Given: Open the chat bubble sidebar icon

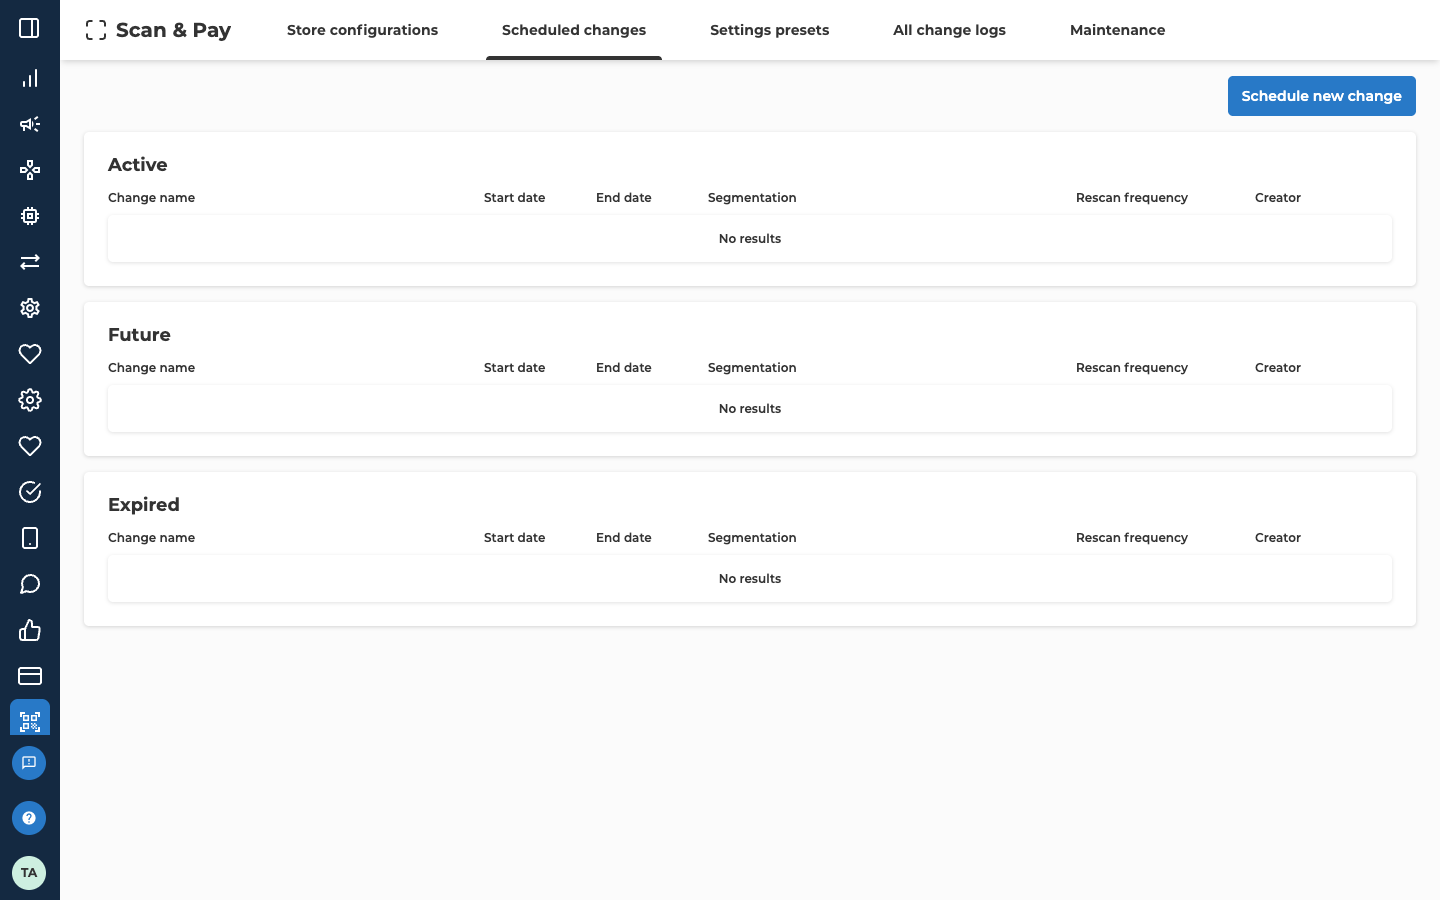Looking at the screenshot, I should 30,584.
